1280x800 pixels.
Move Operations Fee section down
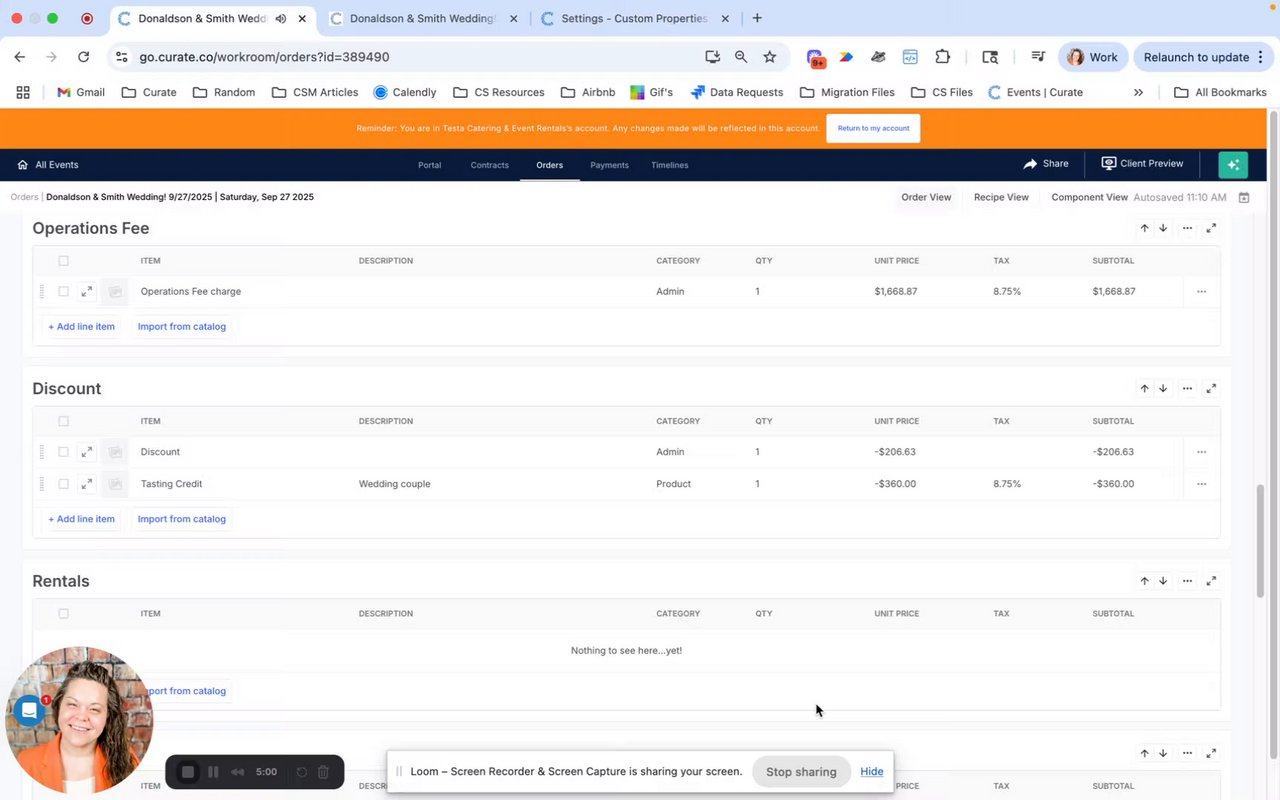(x=1163, y=228)
